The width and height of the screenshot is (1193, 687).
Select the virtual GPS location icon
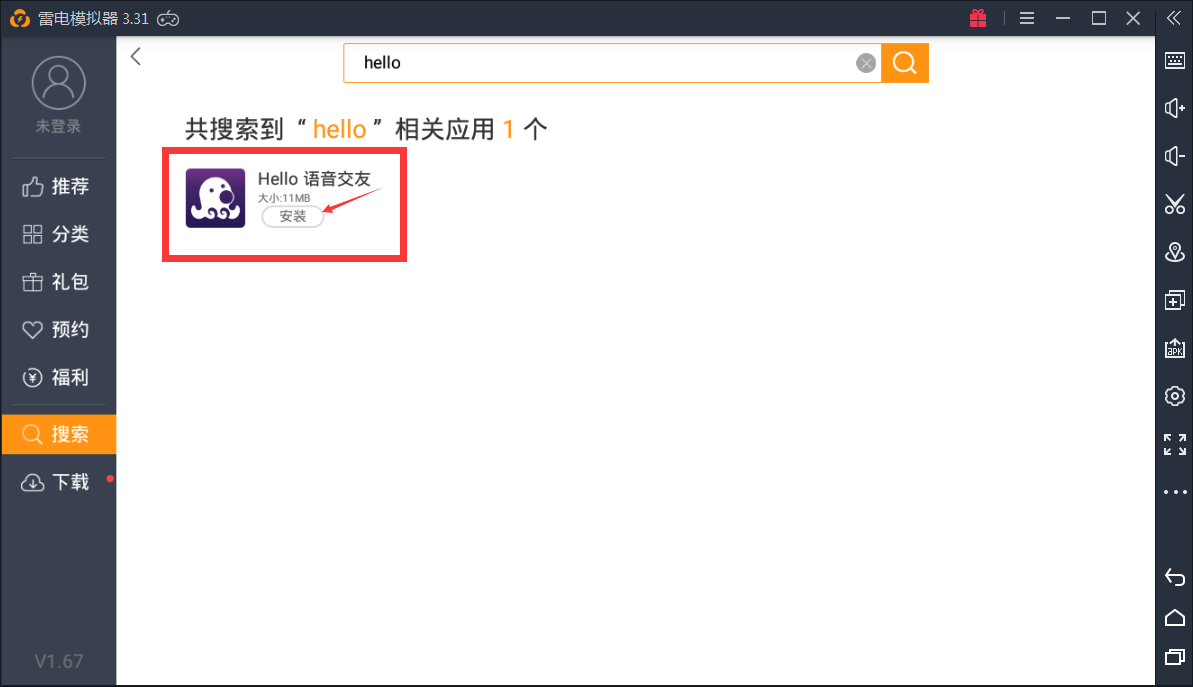(1174, 252)
